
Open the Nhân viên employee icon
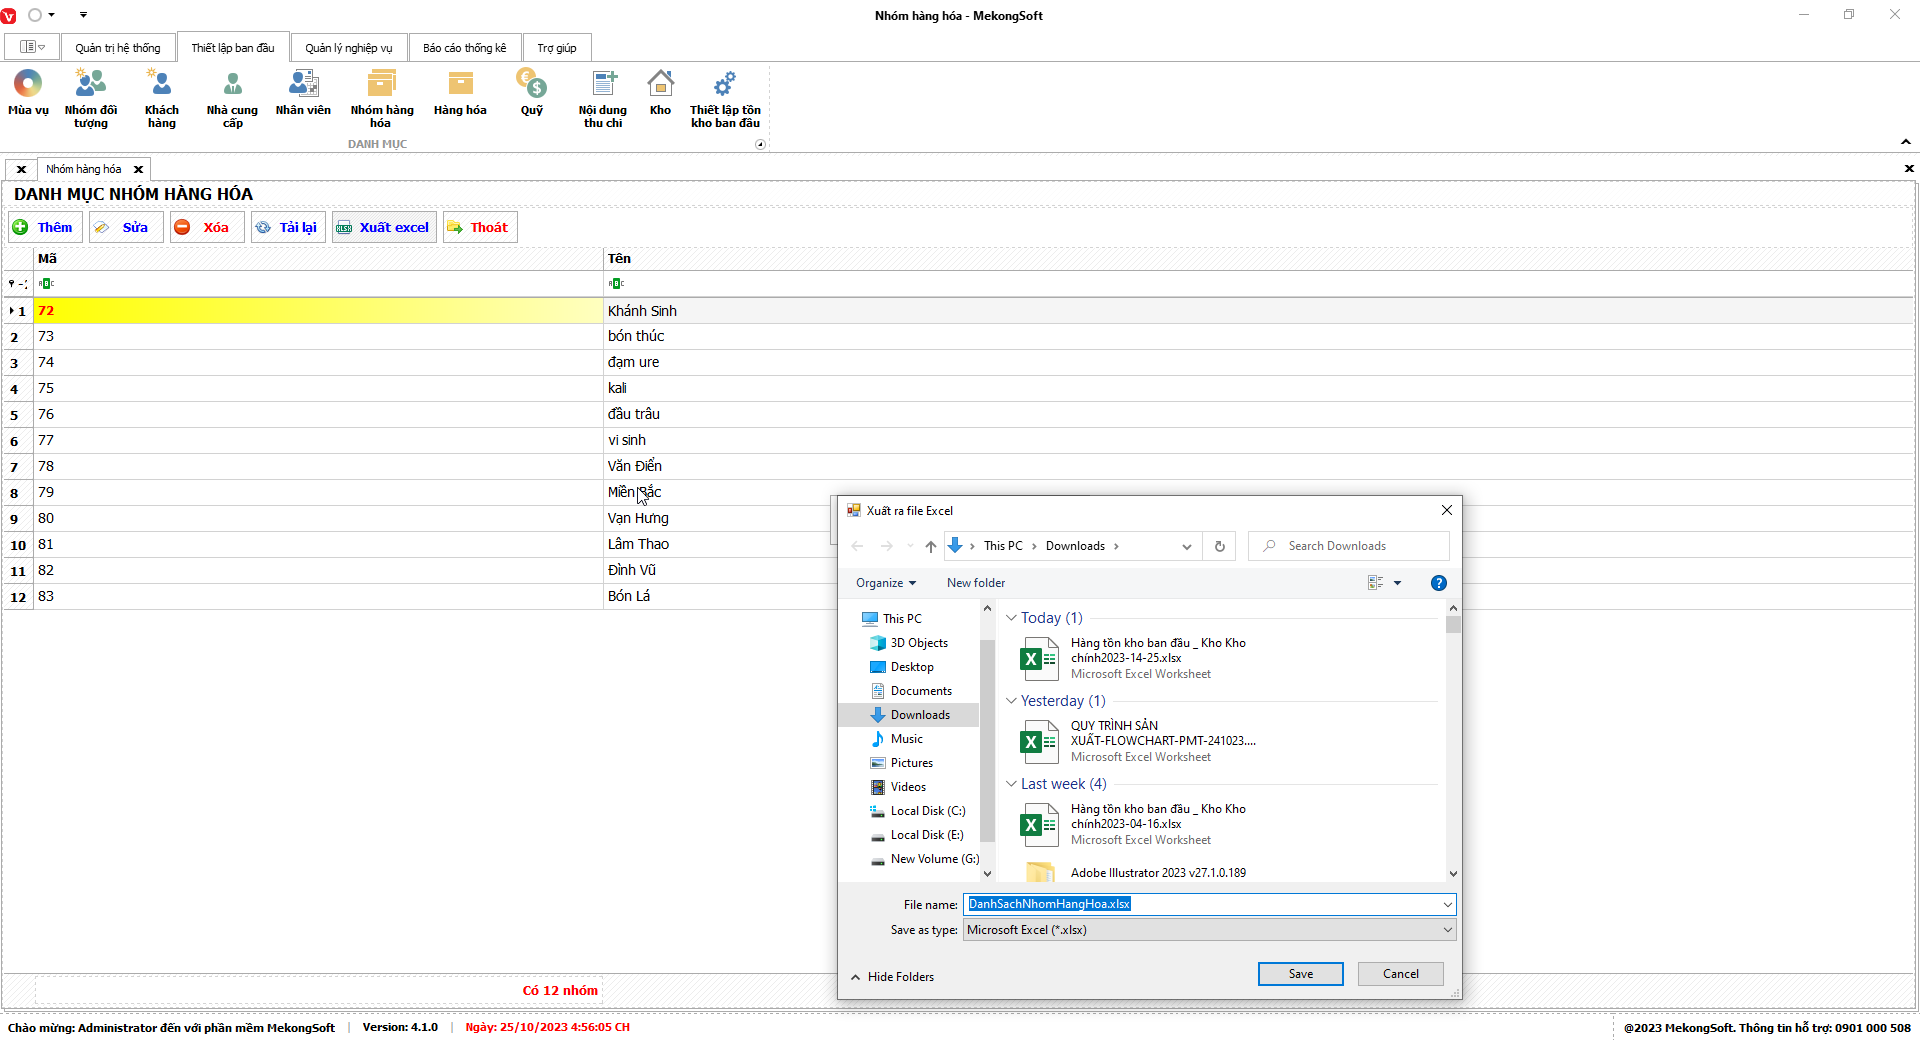point(303,92)
